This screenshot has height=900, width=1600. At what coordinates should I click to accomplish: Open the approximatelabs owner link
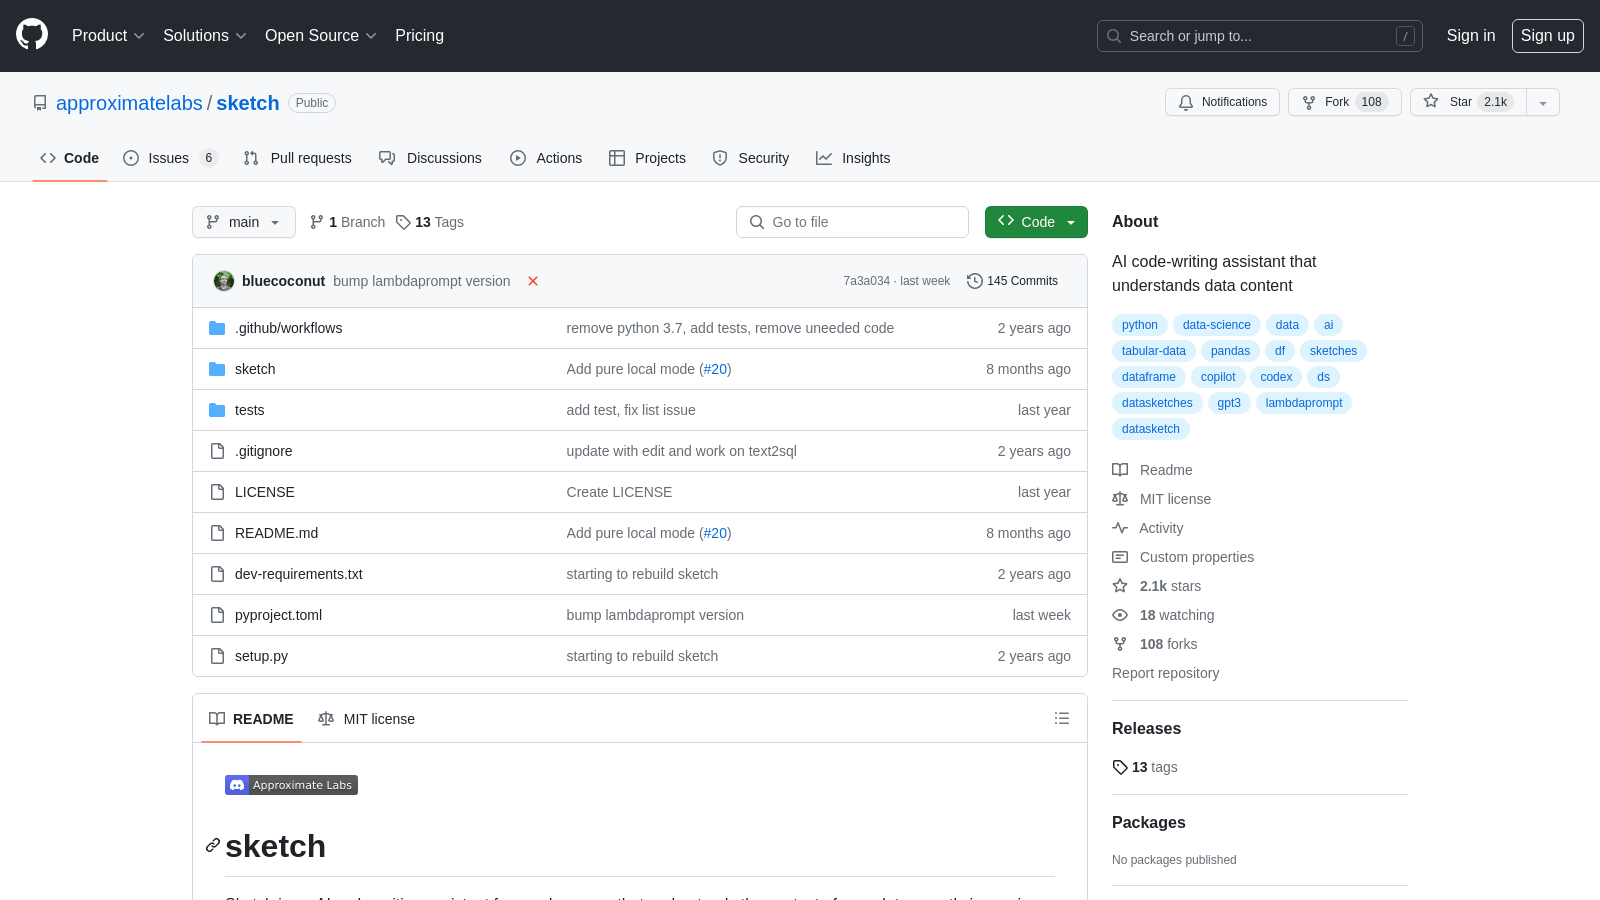(129, 103)
